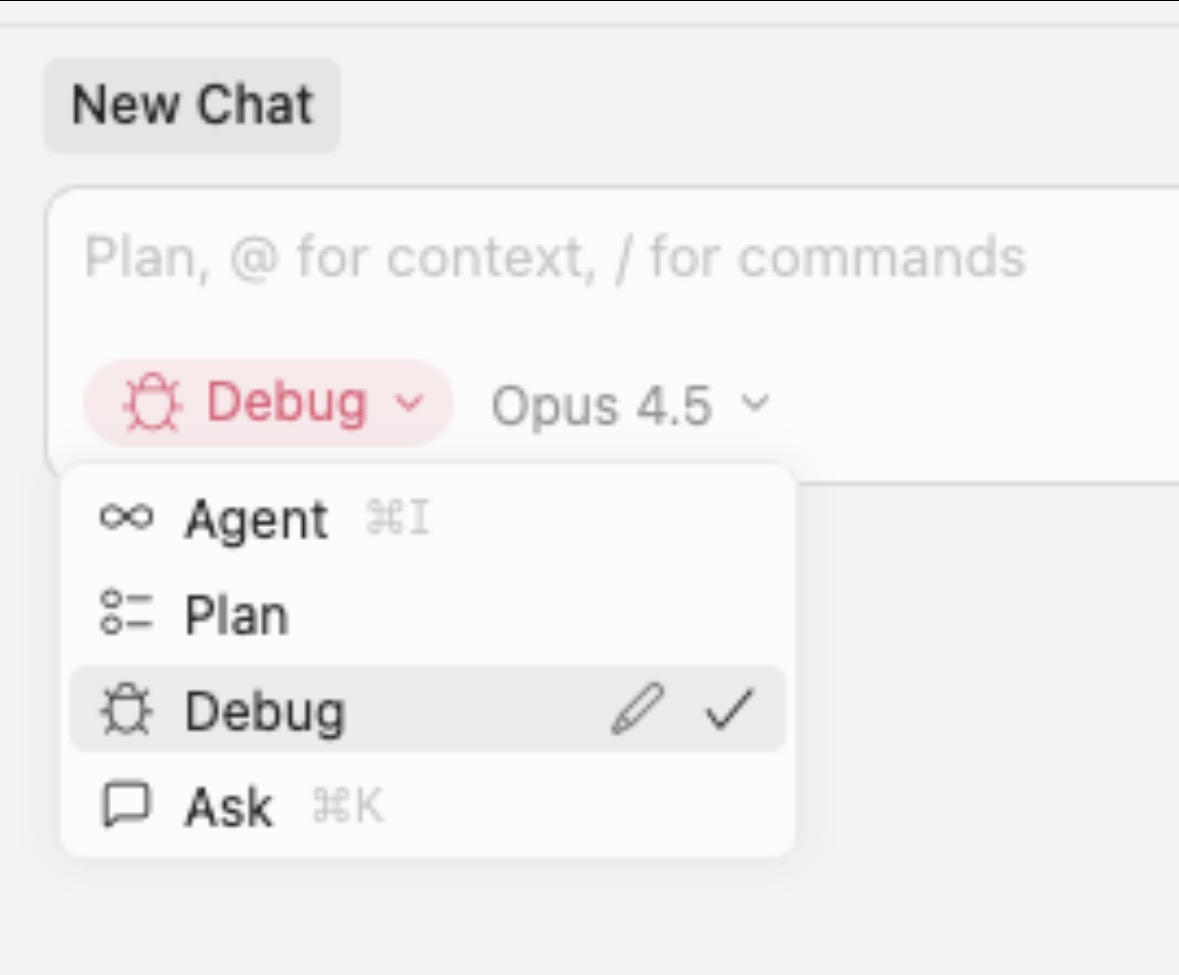Open the Opus 4.5 model dropdown

click(x=602, y=405)
